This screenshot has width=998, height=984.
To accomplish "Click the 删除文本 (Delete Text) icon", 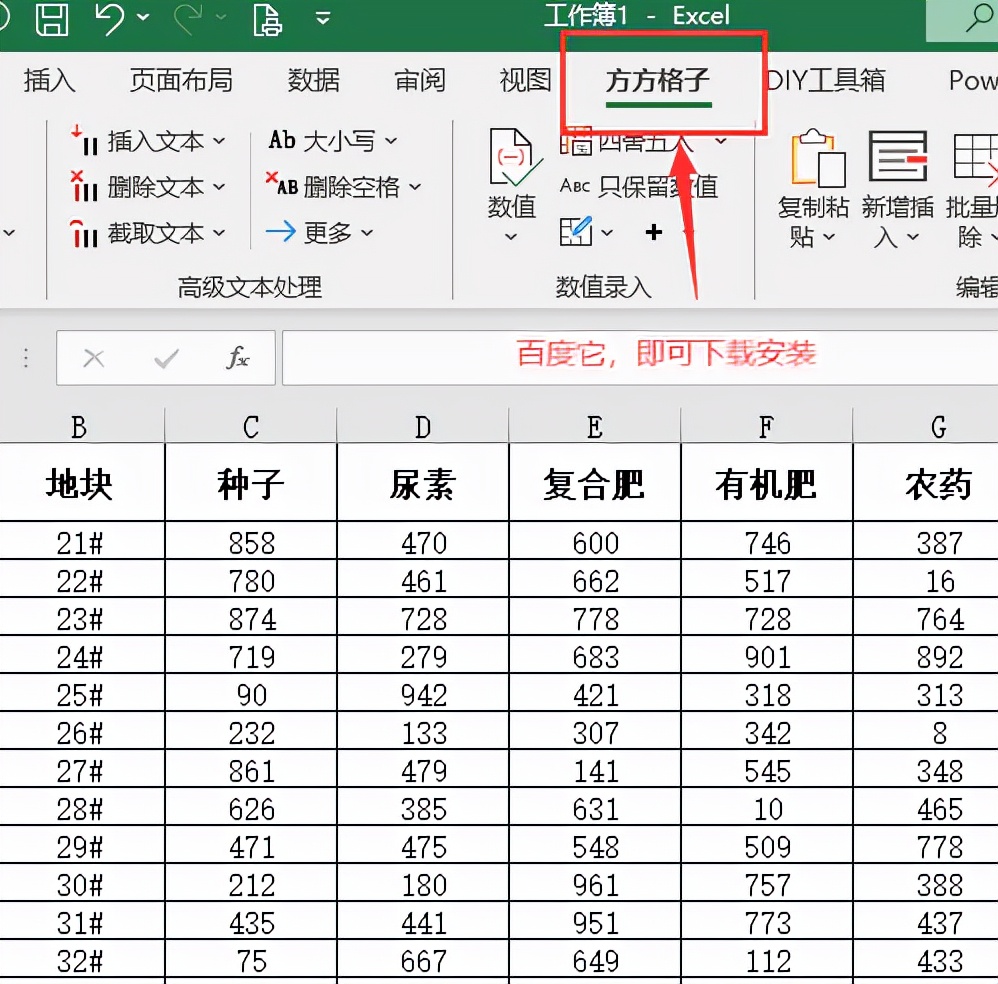I will point(84,187).
